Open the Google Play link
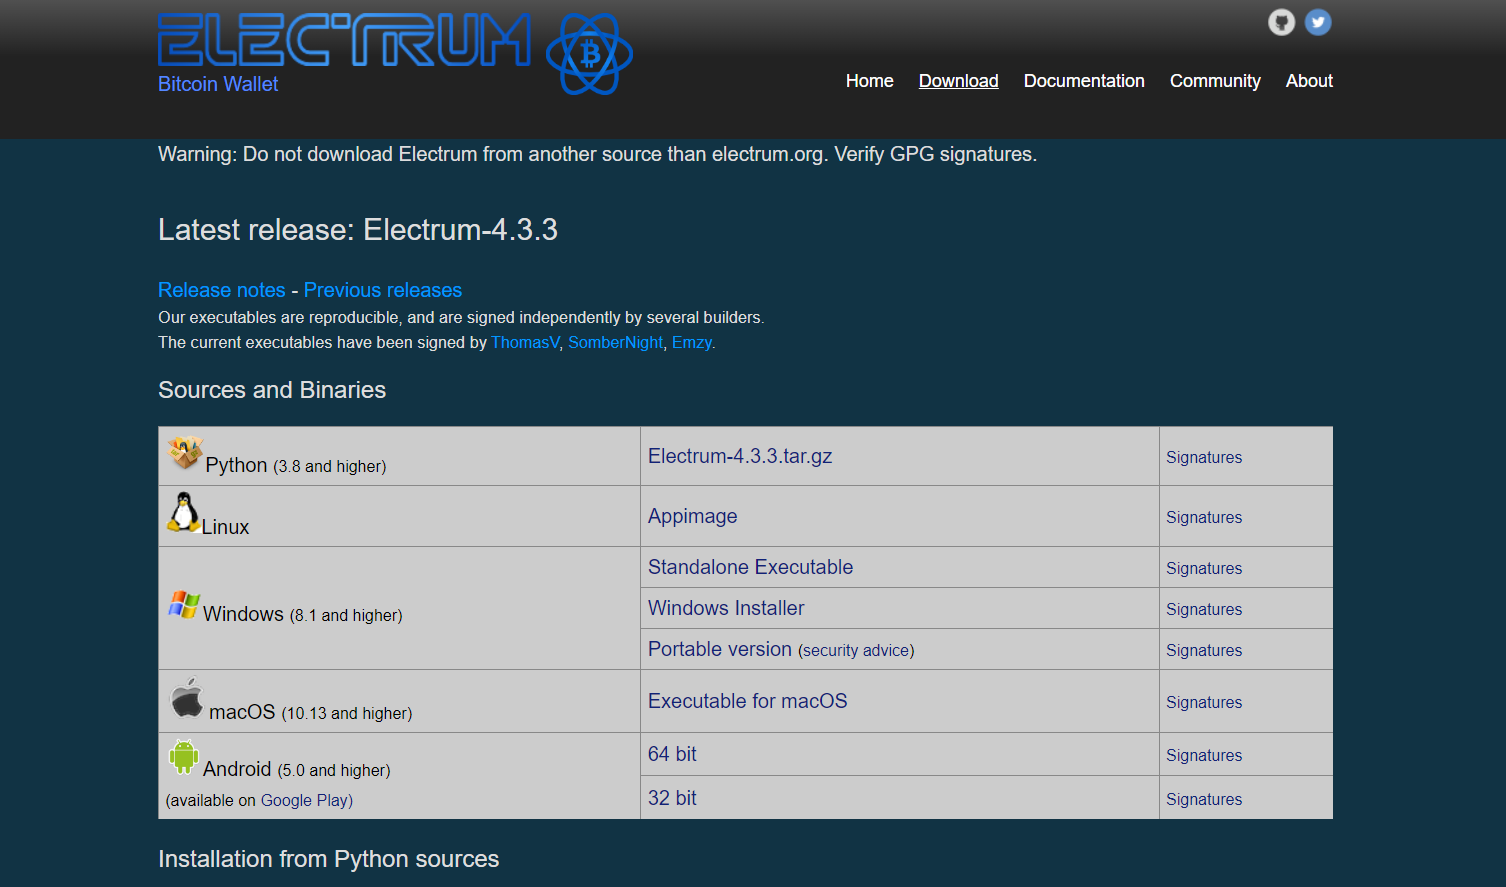This screenshot has height=887, width=1506. 304,800
